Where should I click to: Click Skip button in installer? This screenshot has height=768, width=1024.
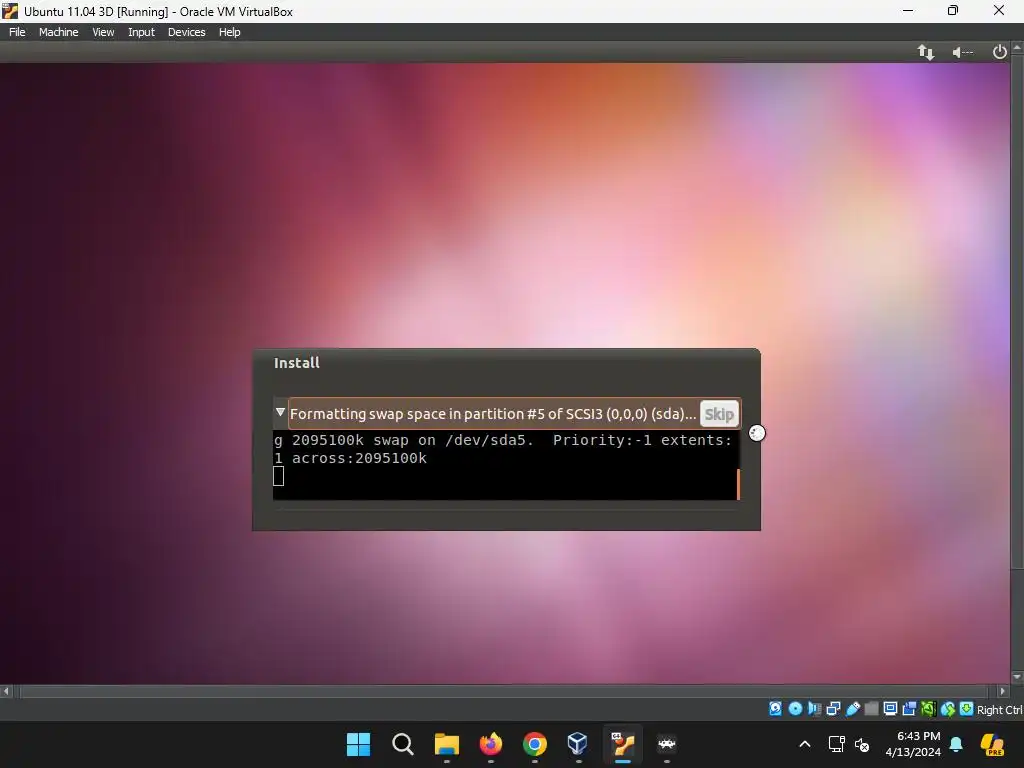coord(719,414)
